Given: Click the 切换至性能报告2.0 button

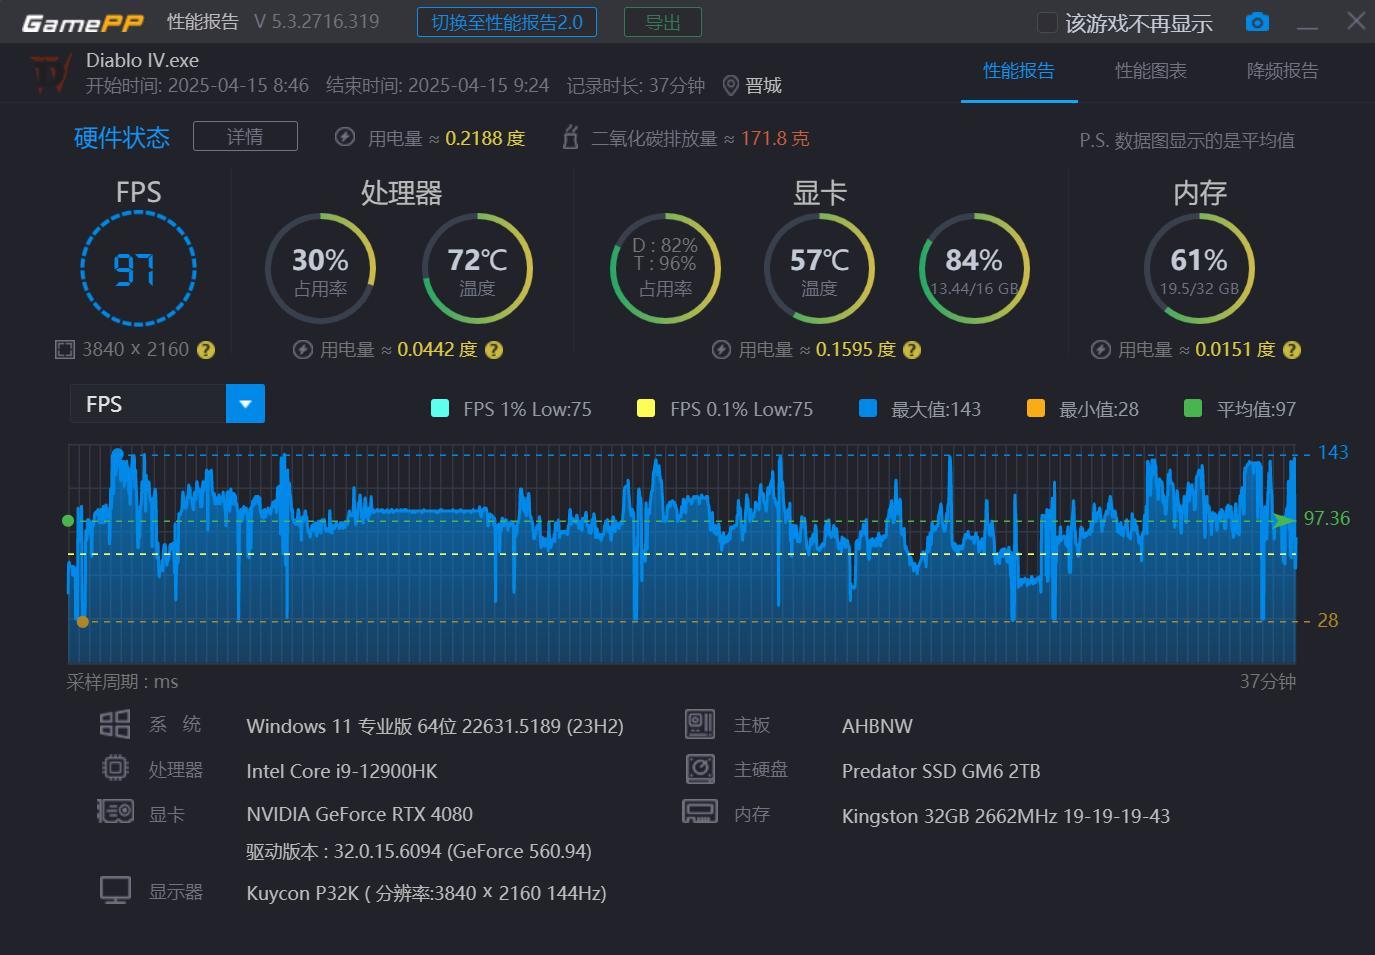Looking at the screenshot, I should (x=507, y=22).
